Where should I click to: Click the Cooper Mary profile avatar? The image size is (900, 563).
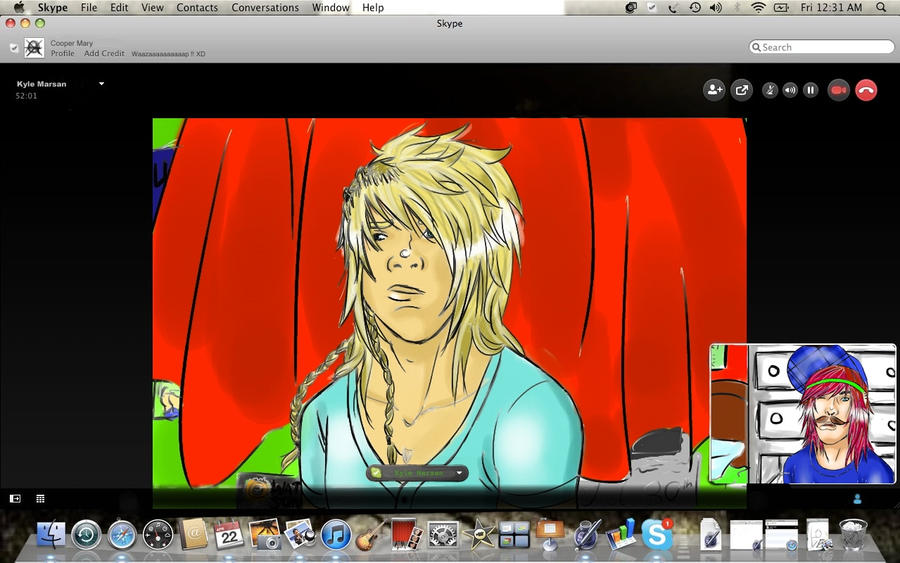click(34, 48)
